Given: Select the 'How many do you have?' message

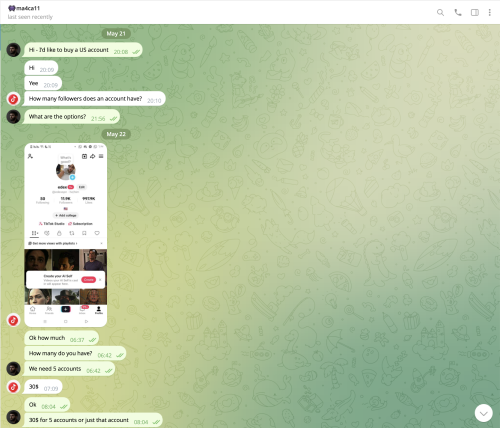Looking at the screenshot, I should (x=75, y=353).
